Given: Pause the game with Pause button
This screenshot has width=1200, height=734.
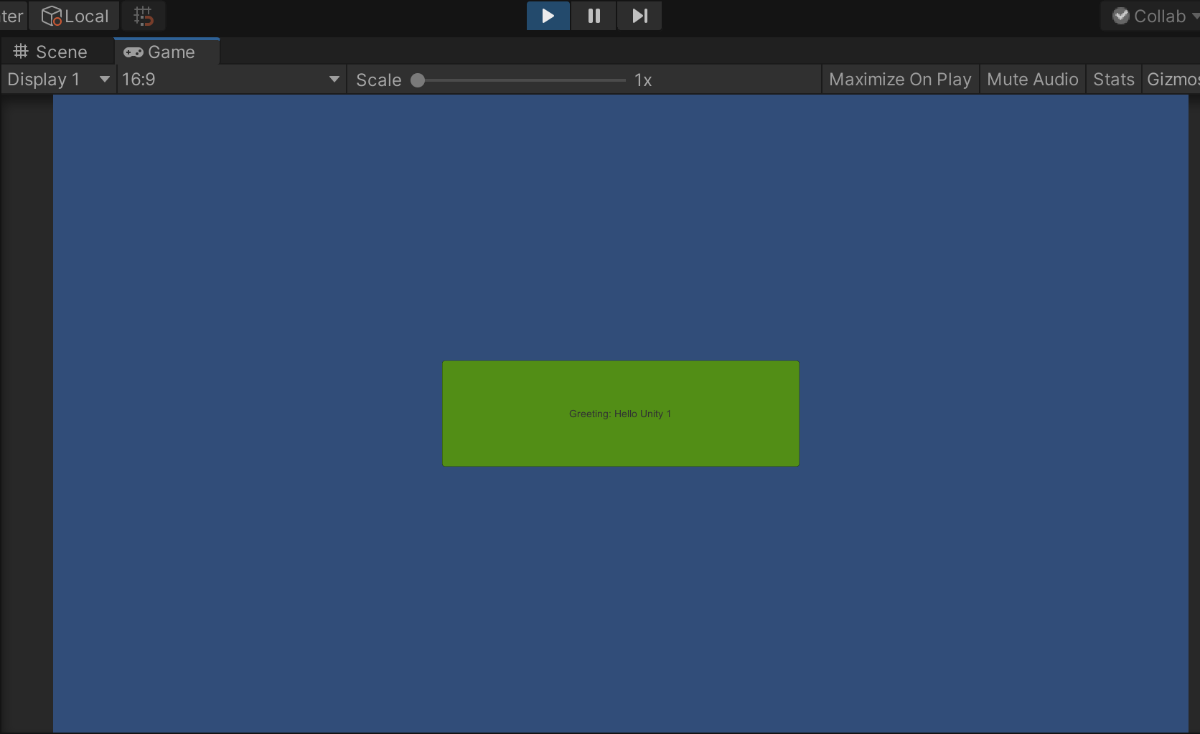Looking at the screenshot, I should [594, 16].
